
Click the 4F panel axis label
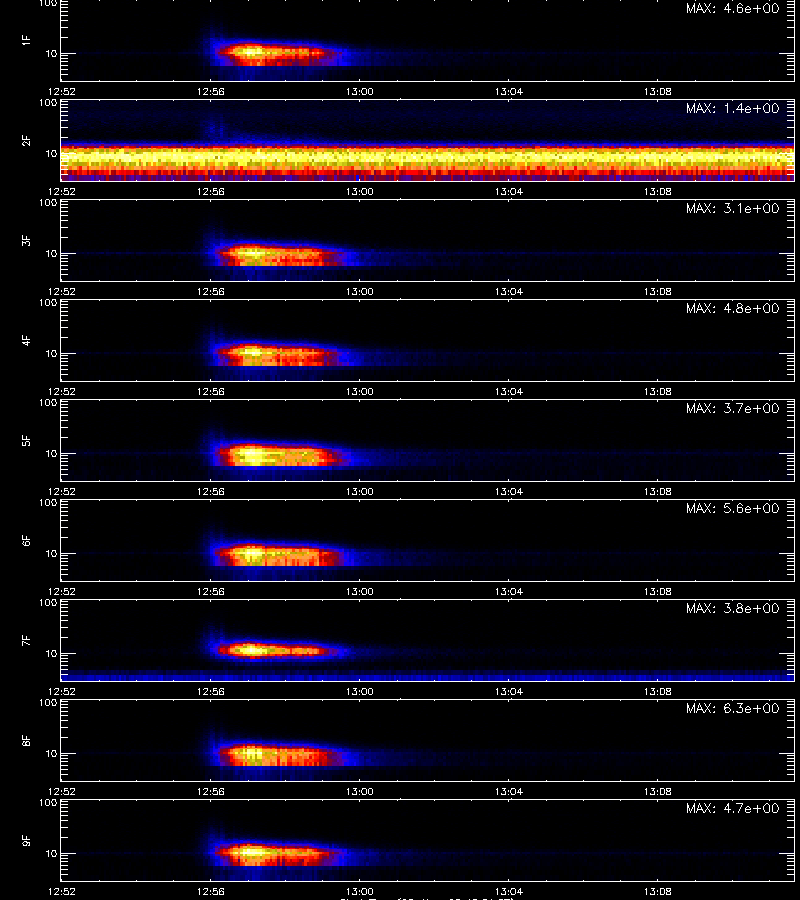[x=26, y=340]
